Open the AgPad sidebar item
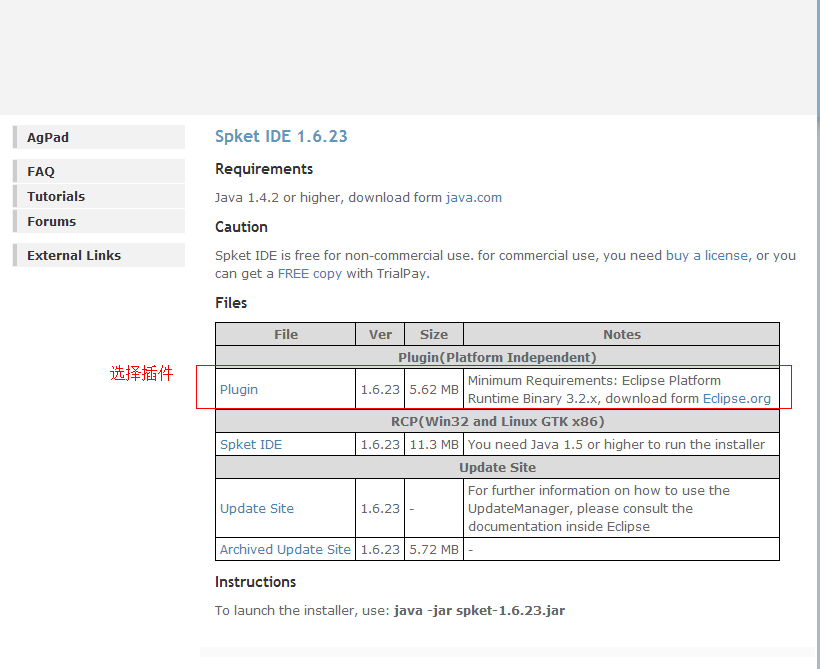This screenshot has height=669, width=820. (99, 137)
